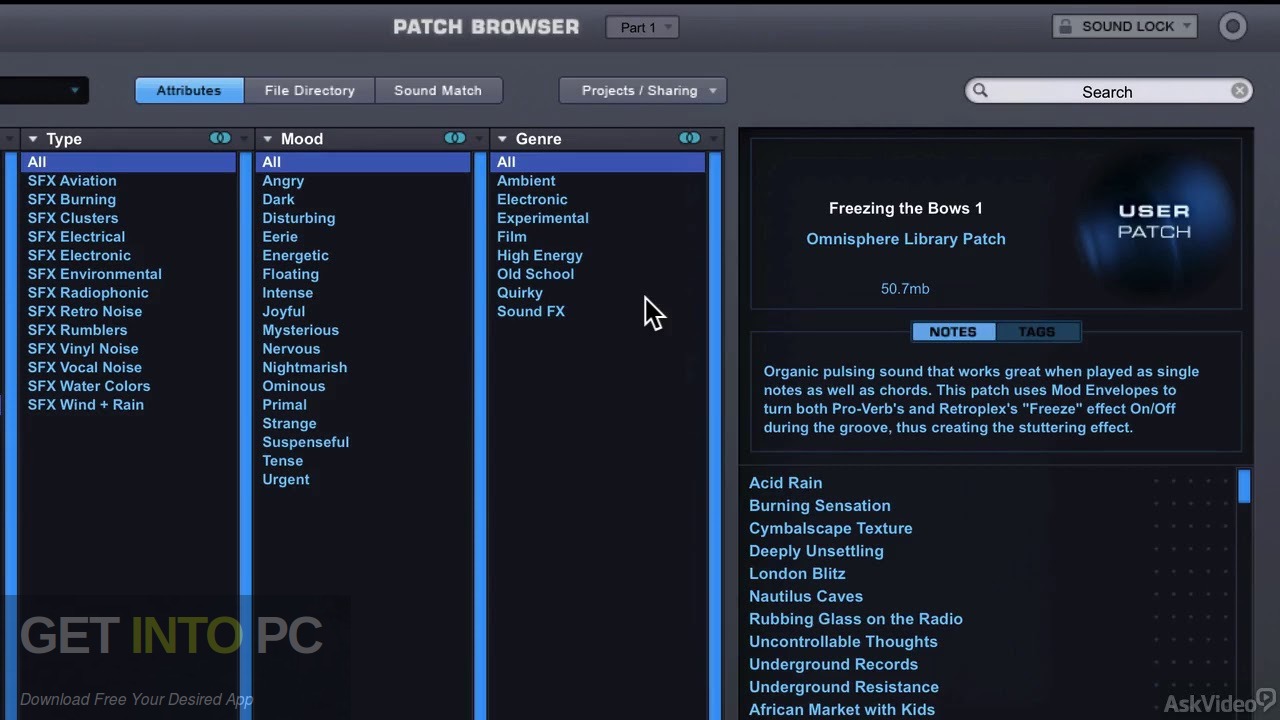Select All in the Genre column

tap(598, 162)
